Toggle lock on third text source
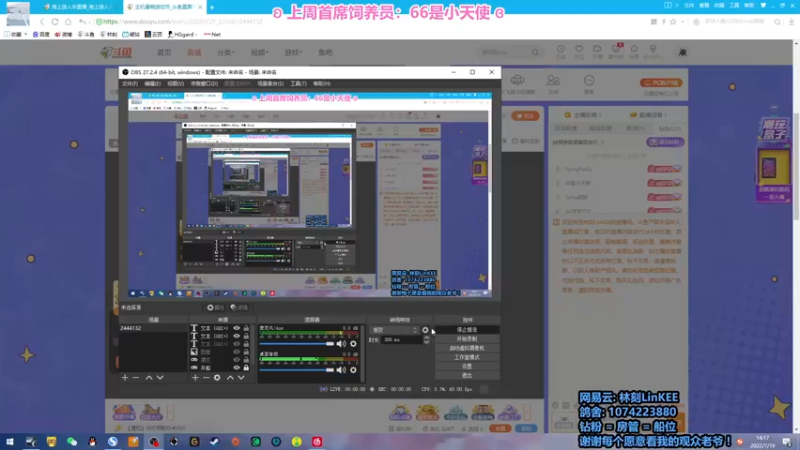The width and height of the screenshot is (800, 450). tap(246, 344)
